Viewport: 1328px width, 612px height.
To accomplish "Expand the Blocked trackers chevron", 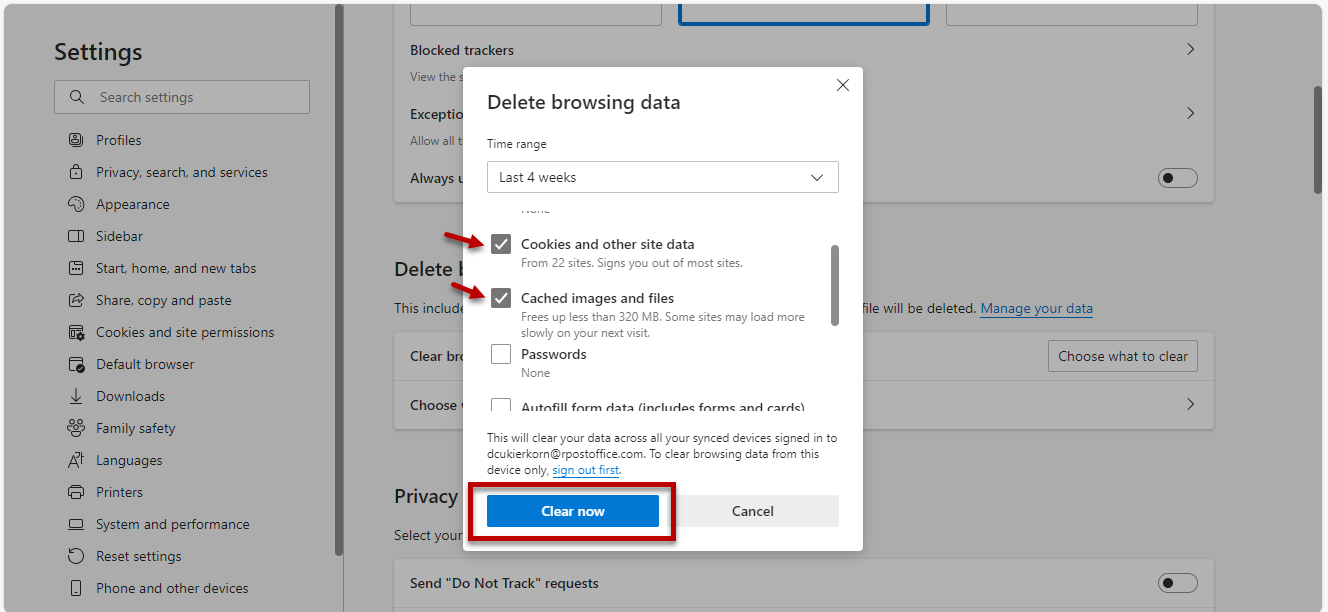I will pos(1190,49).
